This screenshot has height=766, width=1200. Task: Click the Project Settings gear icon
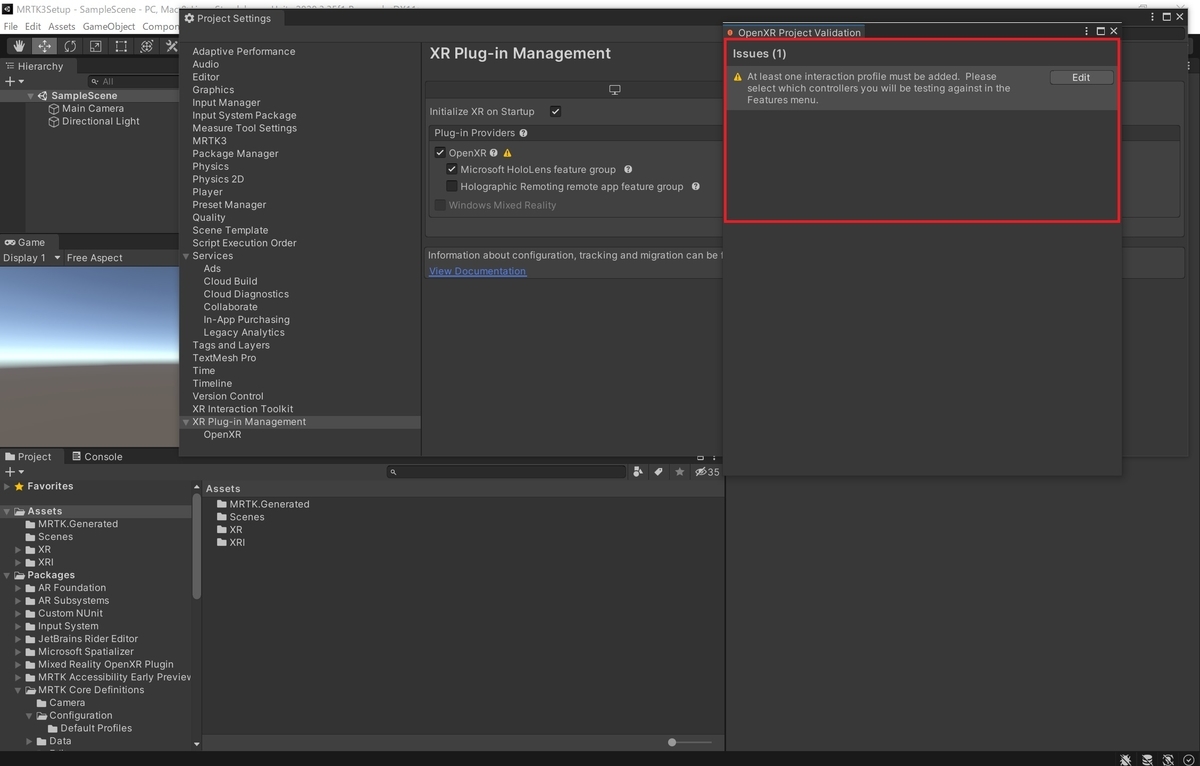(x=189, y=18)
